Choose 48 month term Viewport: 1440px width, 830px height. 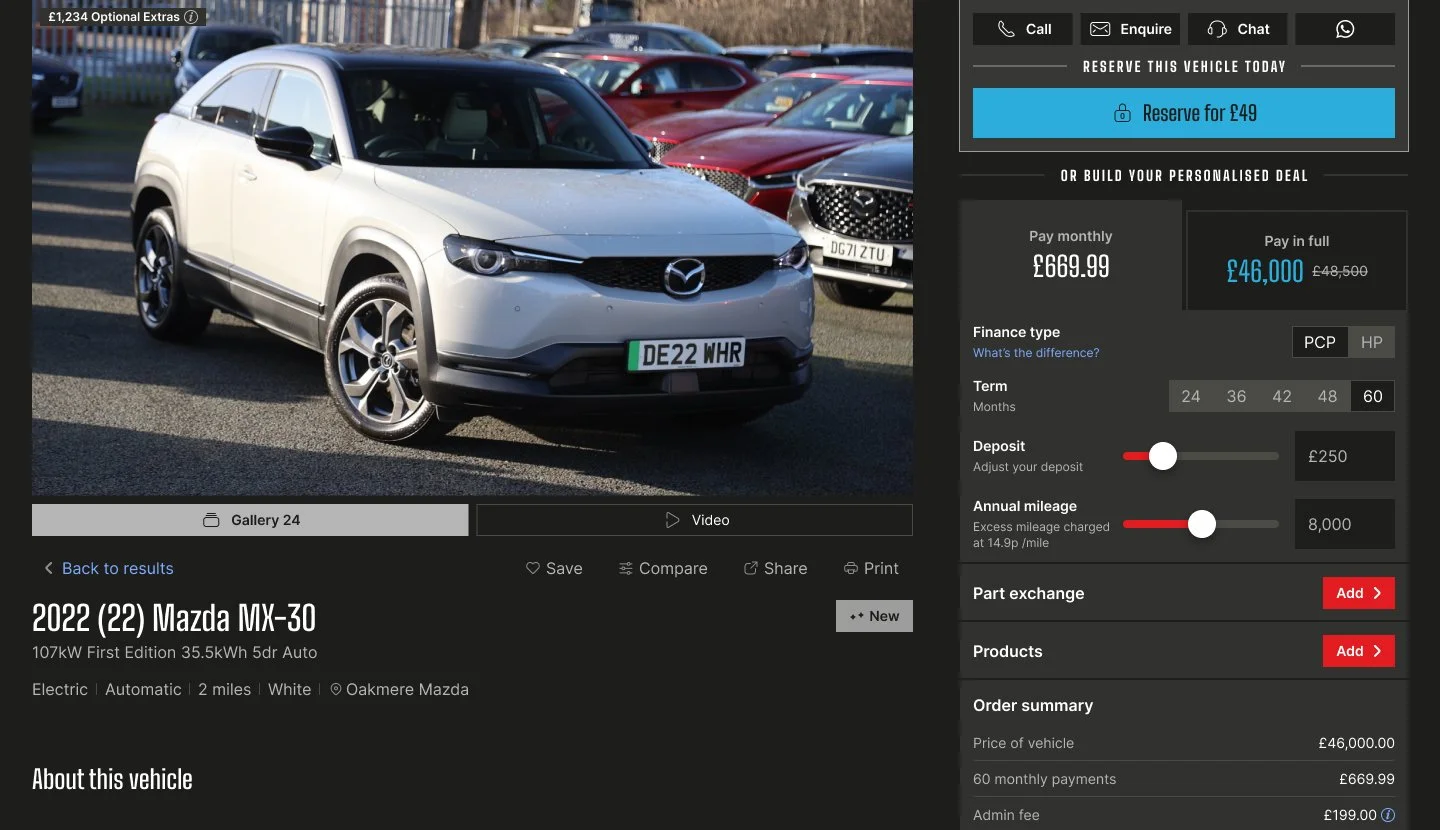tap(1328, 396)
